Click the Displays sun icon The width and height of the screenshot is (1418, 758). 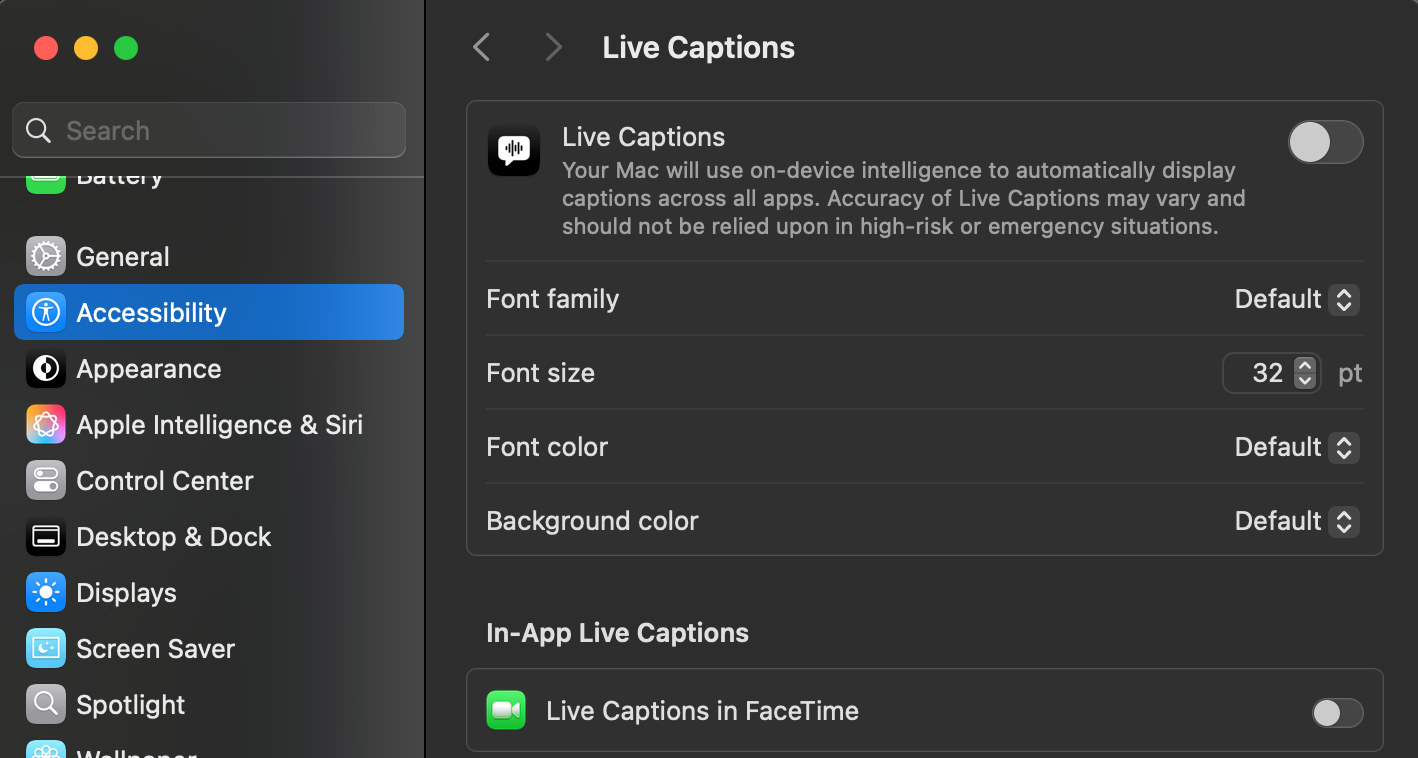(45, 593)
